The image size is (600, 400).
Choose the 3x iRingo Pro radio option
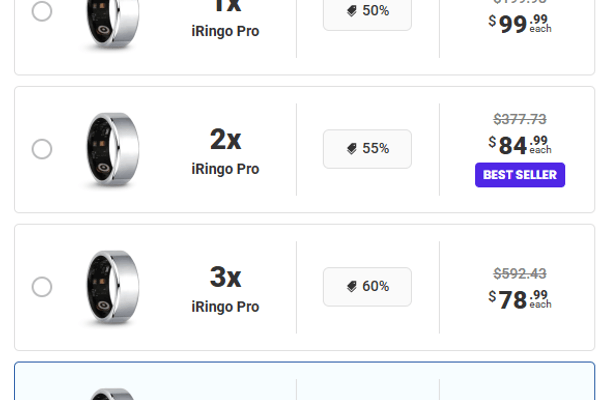42,287
